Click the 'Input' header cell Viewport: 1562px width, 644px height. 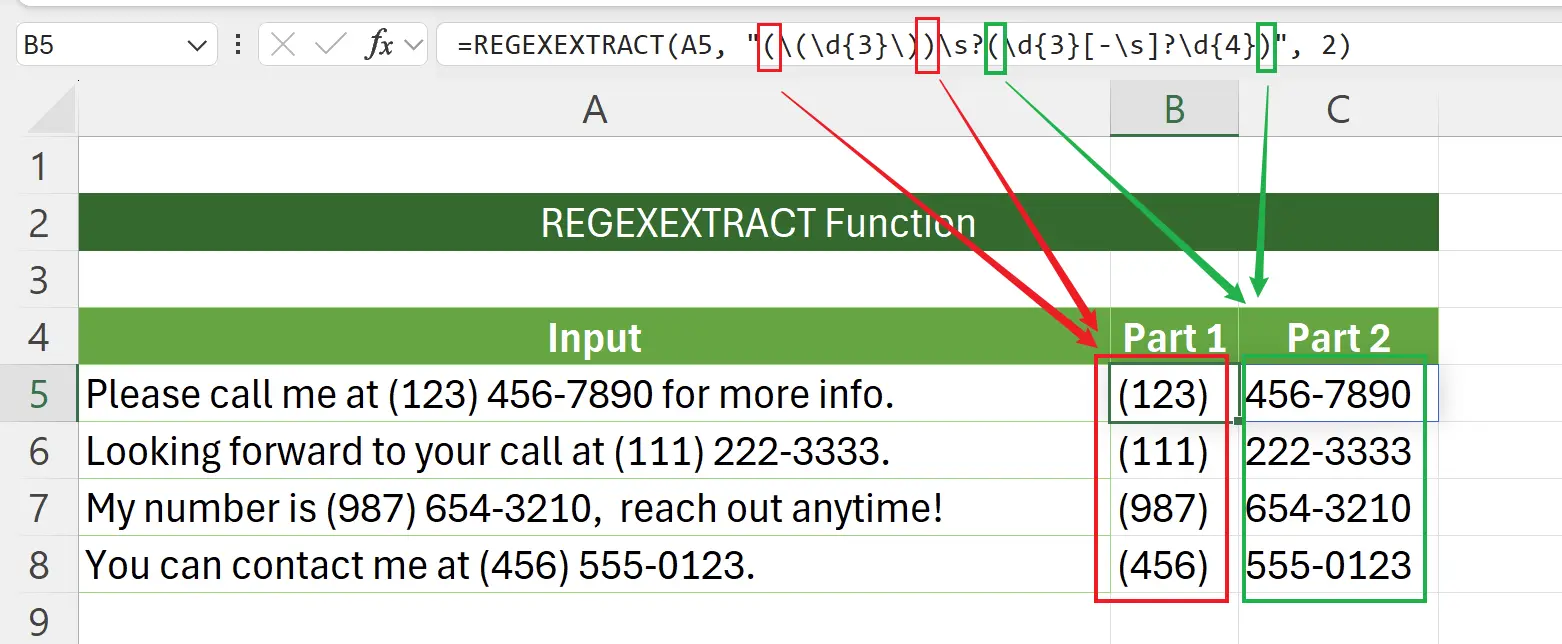click(x=594, y=338)
